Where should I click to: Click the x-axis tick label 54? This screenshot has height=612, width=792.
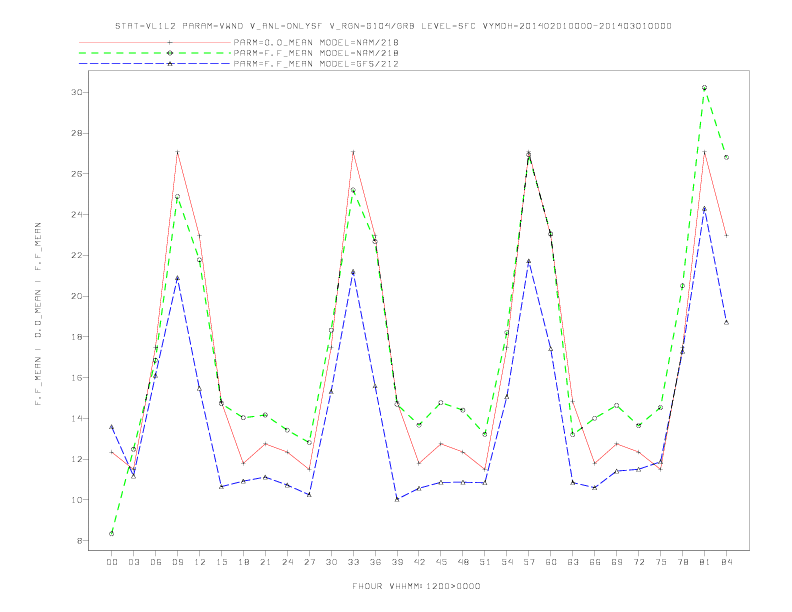(x=507, y=562)
